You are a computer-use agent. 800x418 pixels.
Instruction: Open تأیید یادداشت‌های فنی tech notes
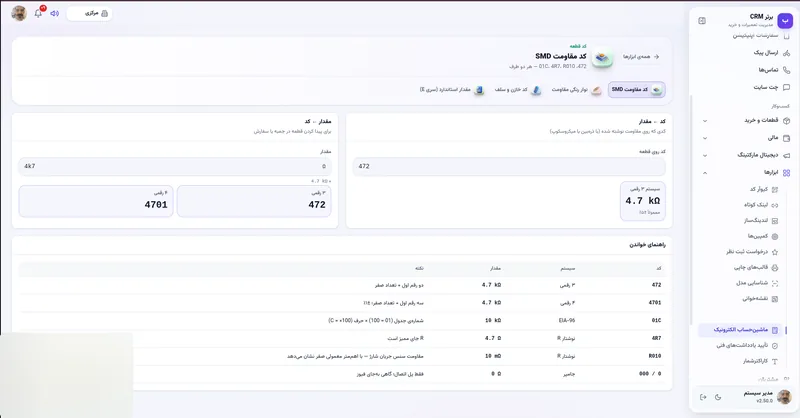(747, 346)
